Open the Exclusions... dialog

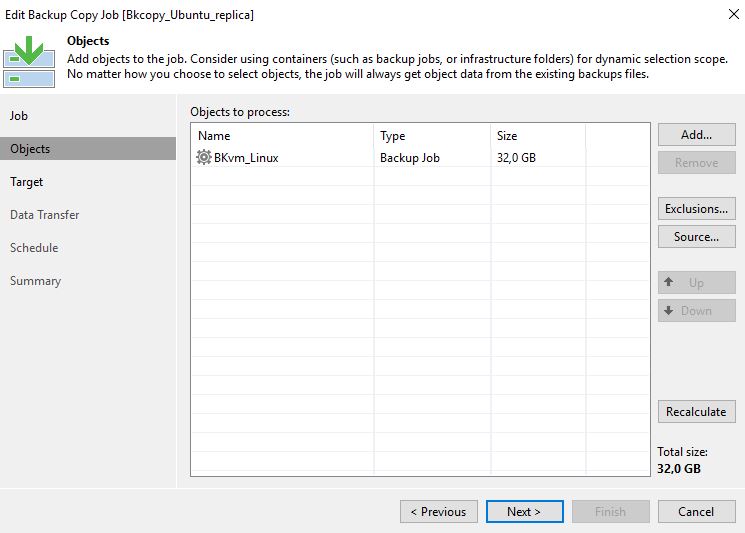697,209
